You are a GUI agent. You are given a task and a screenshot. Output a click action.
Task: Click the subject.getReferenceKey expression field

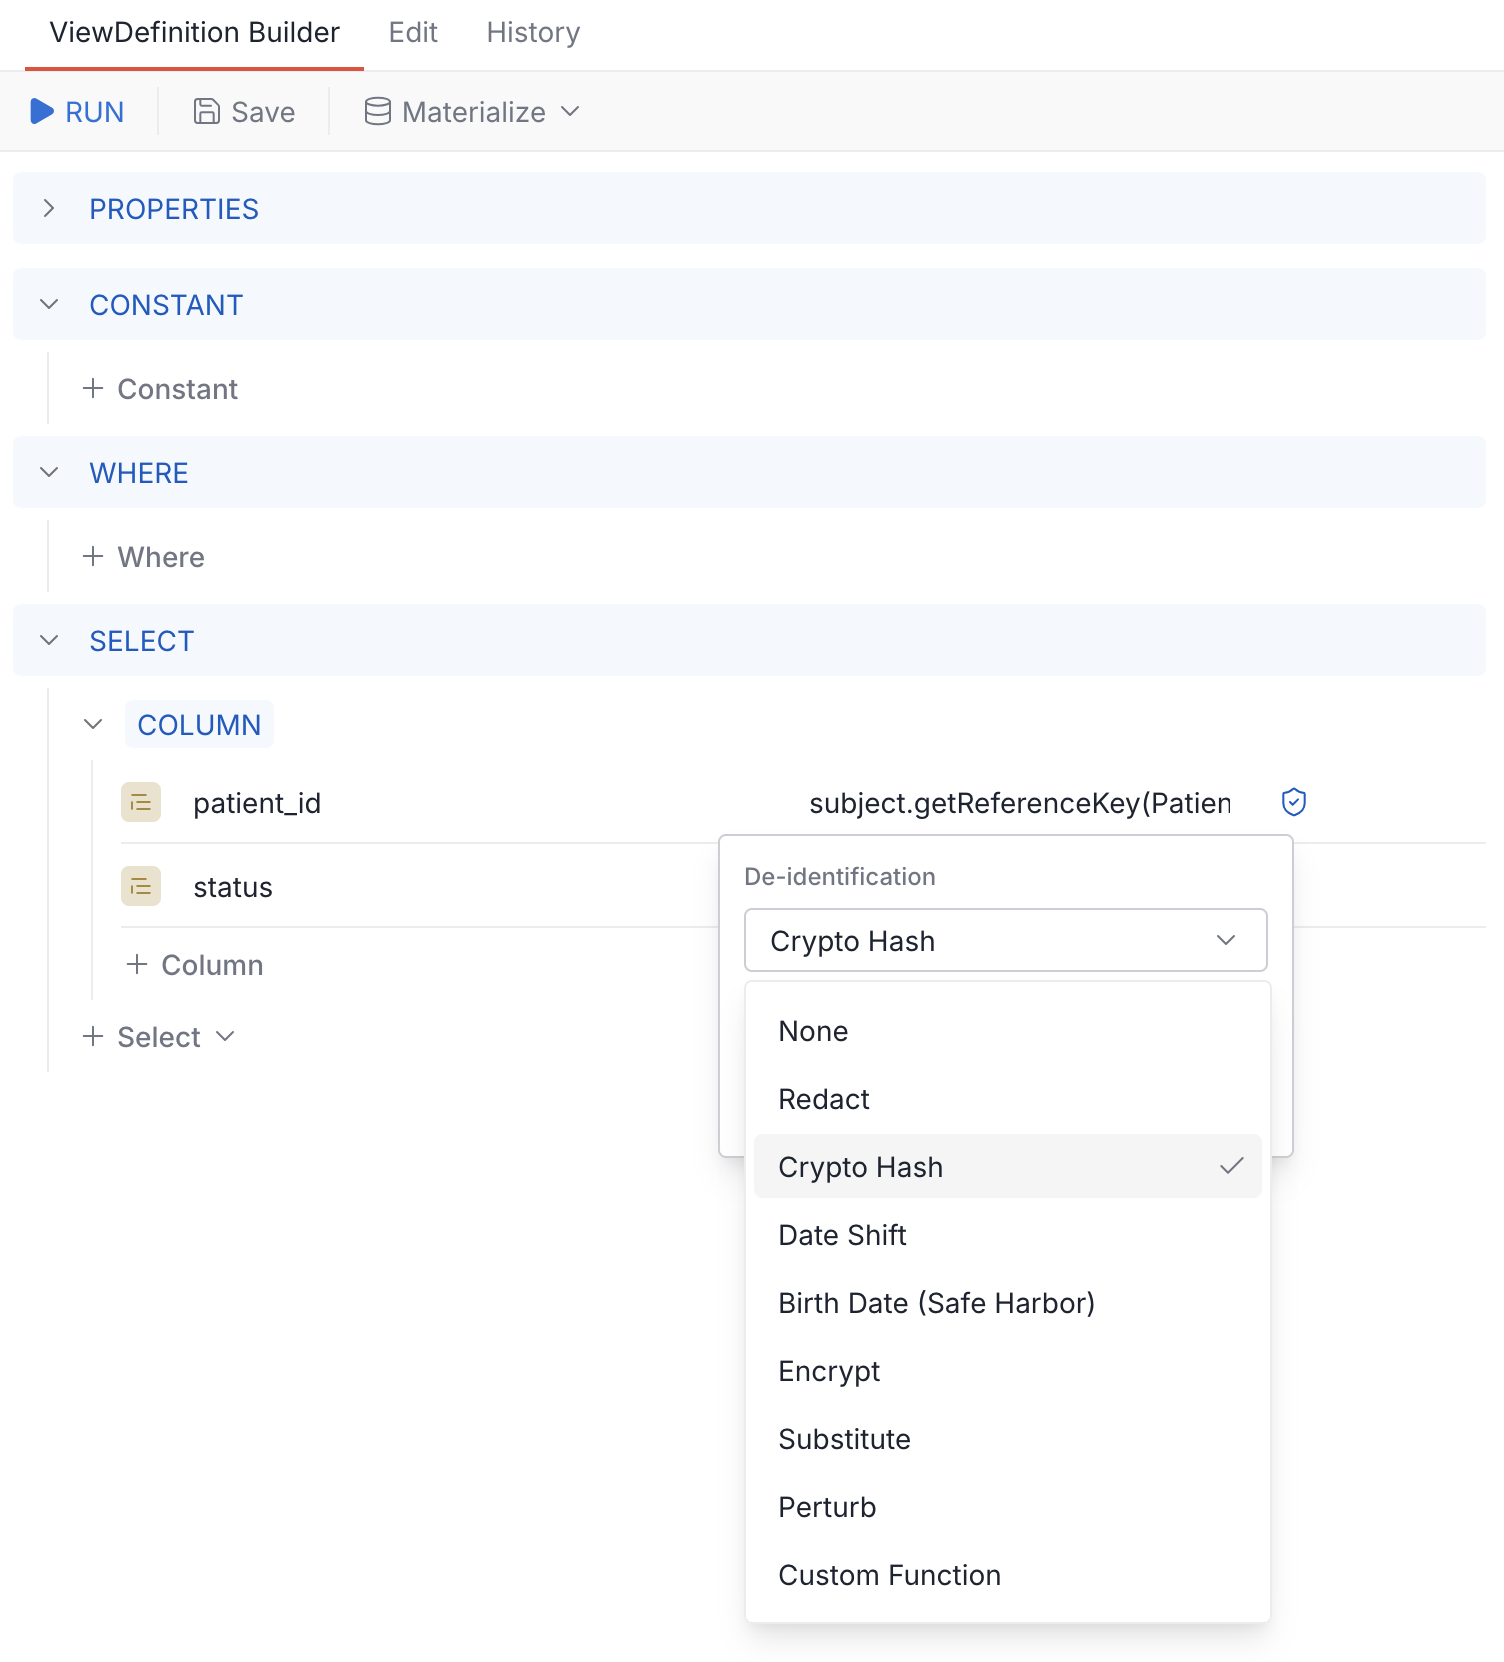(x=1019, y=802)
